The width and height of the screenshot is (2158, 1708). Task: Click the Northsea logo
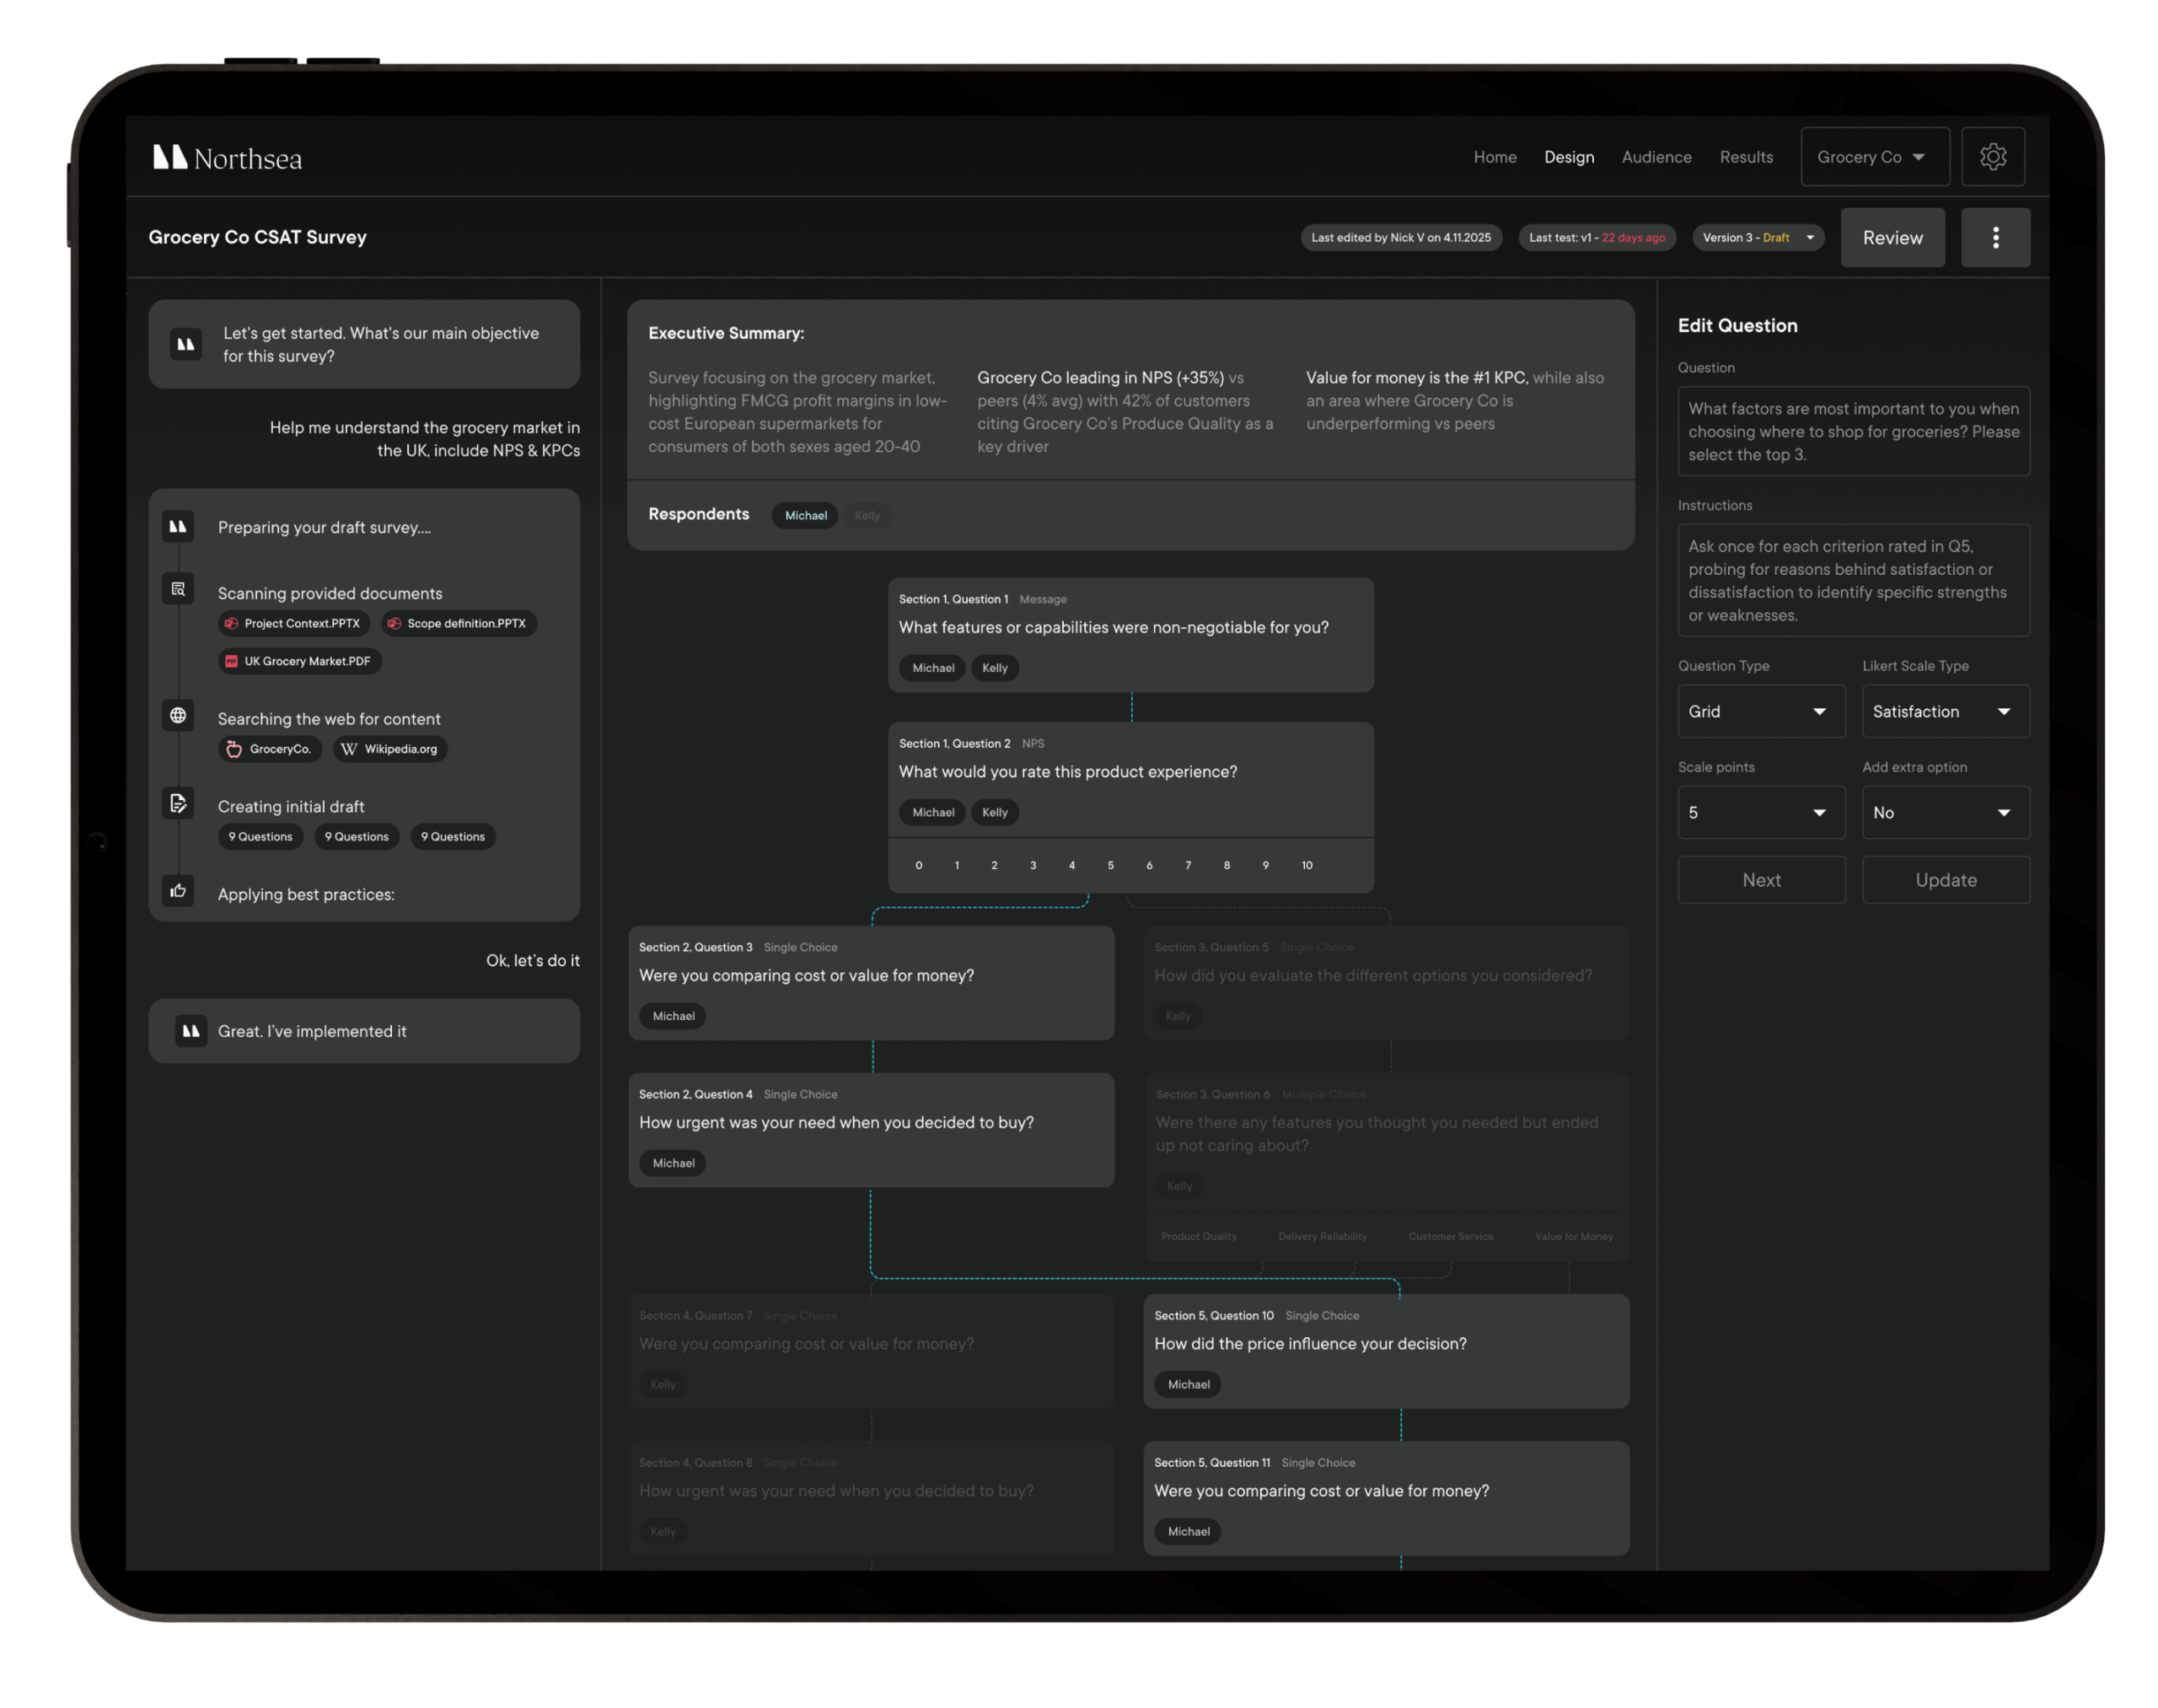tap(227, 158)
